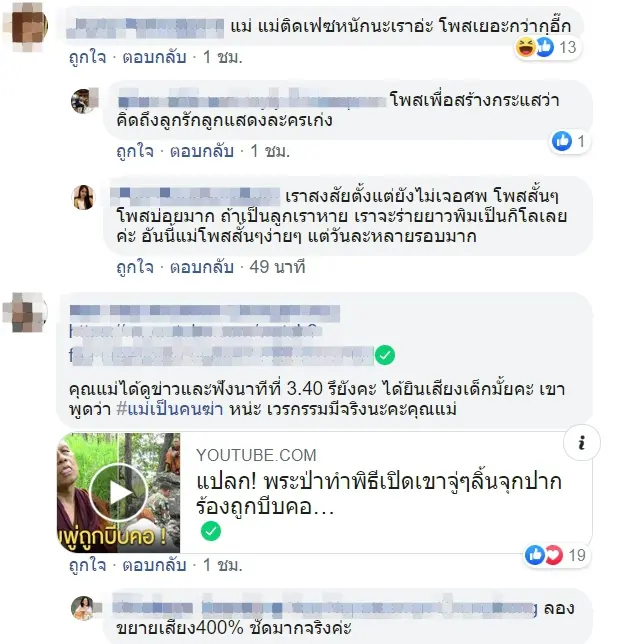Click the blue like icon beside count 1
Image resolution: width=624 pixels, height=644 pixels.
[562, 141]
